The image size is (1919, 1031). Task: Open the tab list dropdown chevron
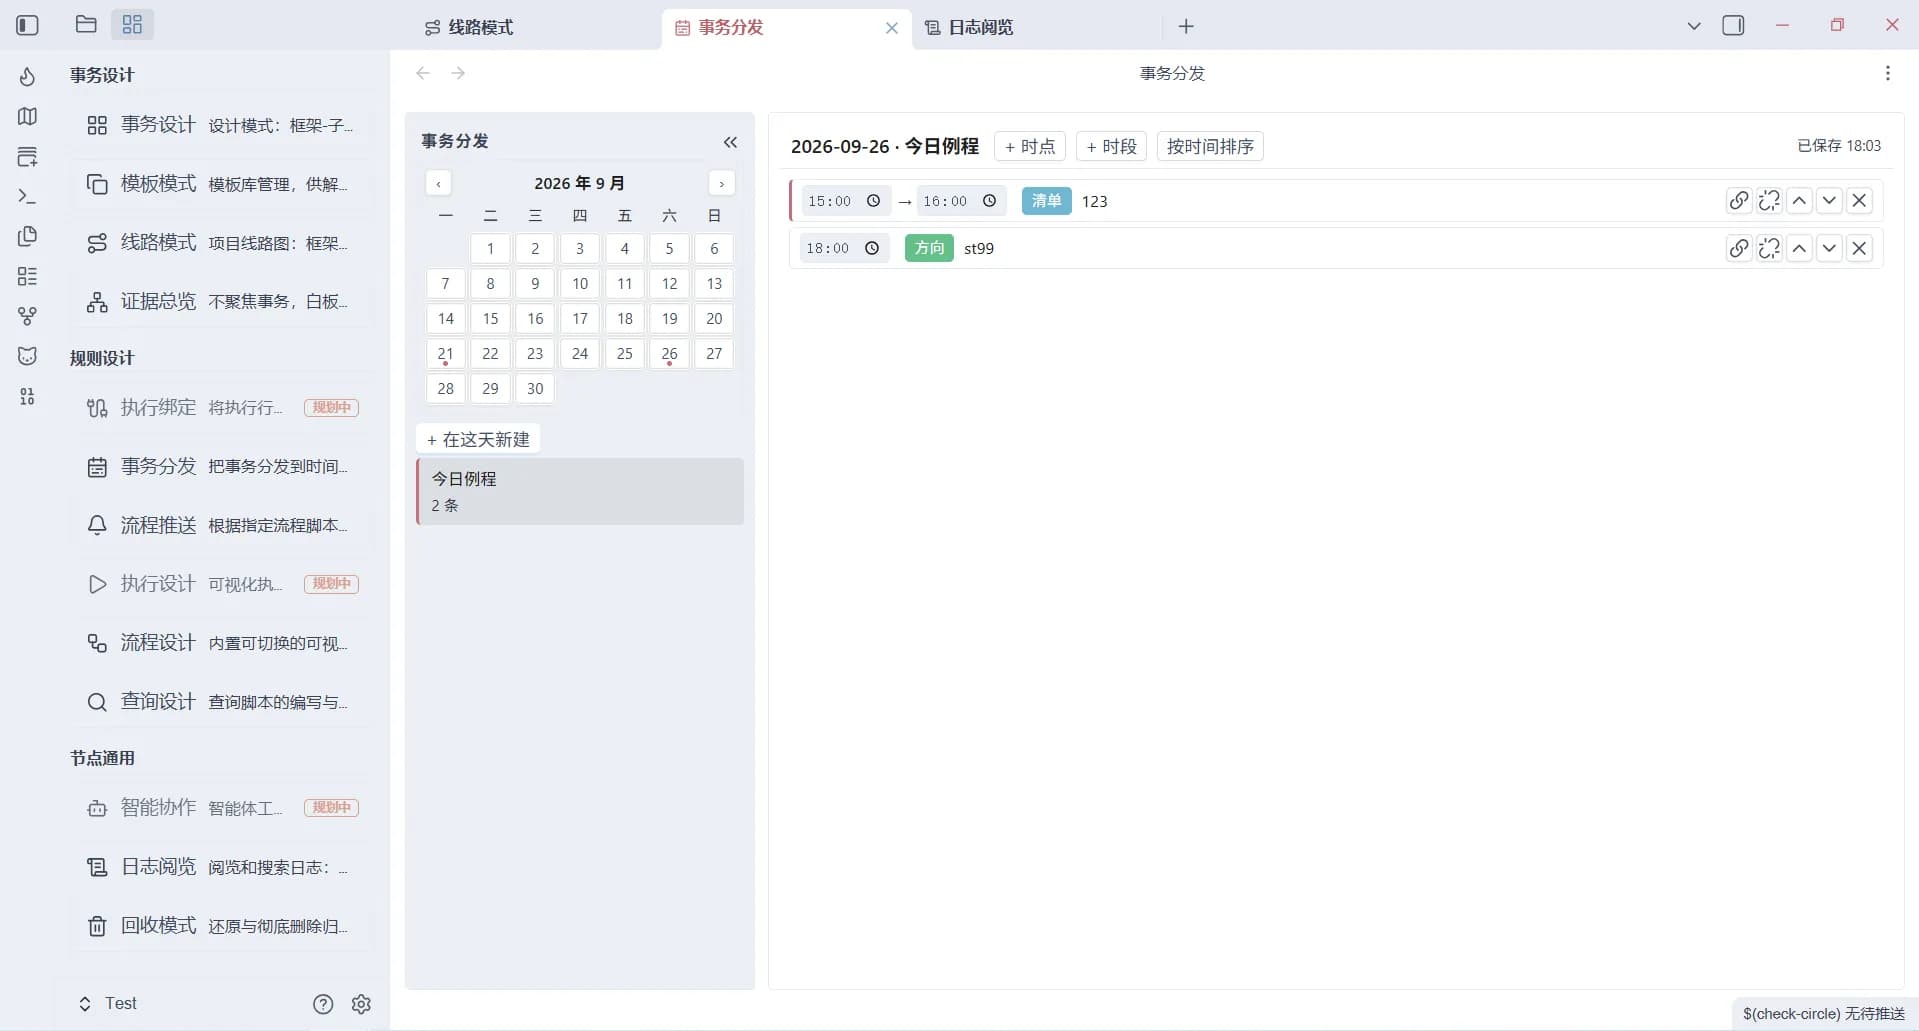pos(1694,26)
